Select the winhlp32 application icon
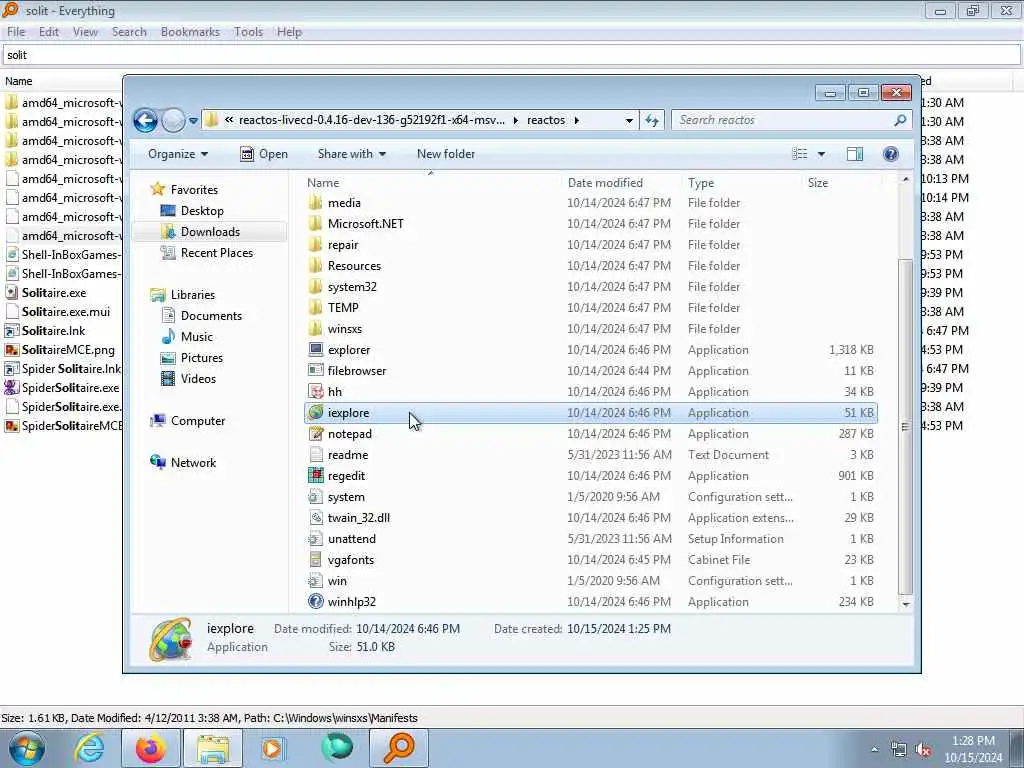The image size is (1024, 768). (315, 601)
